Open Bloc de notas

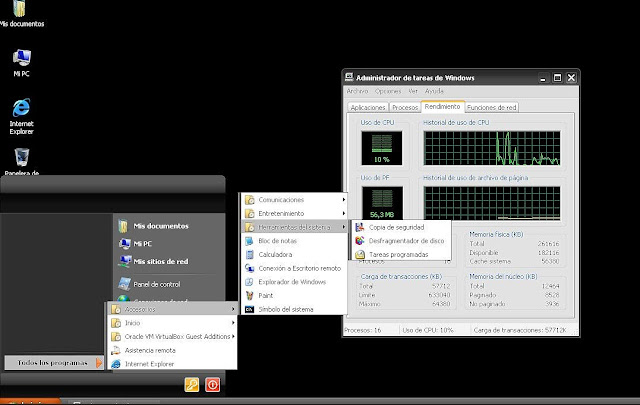294,241
